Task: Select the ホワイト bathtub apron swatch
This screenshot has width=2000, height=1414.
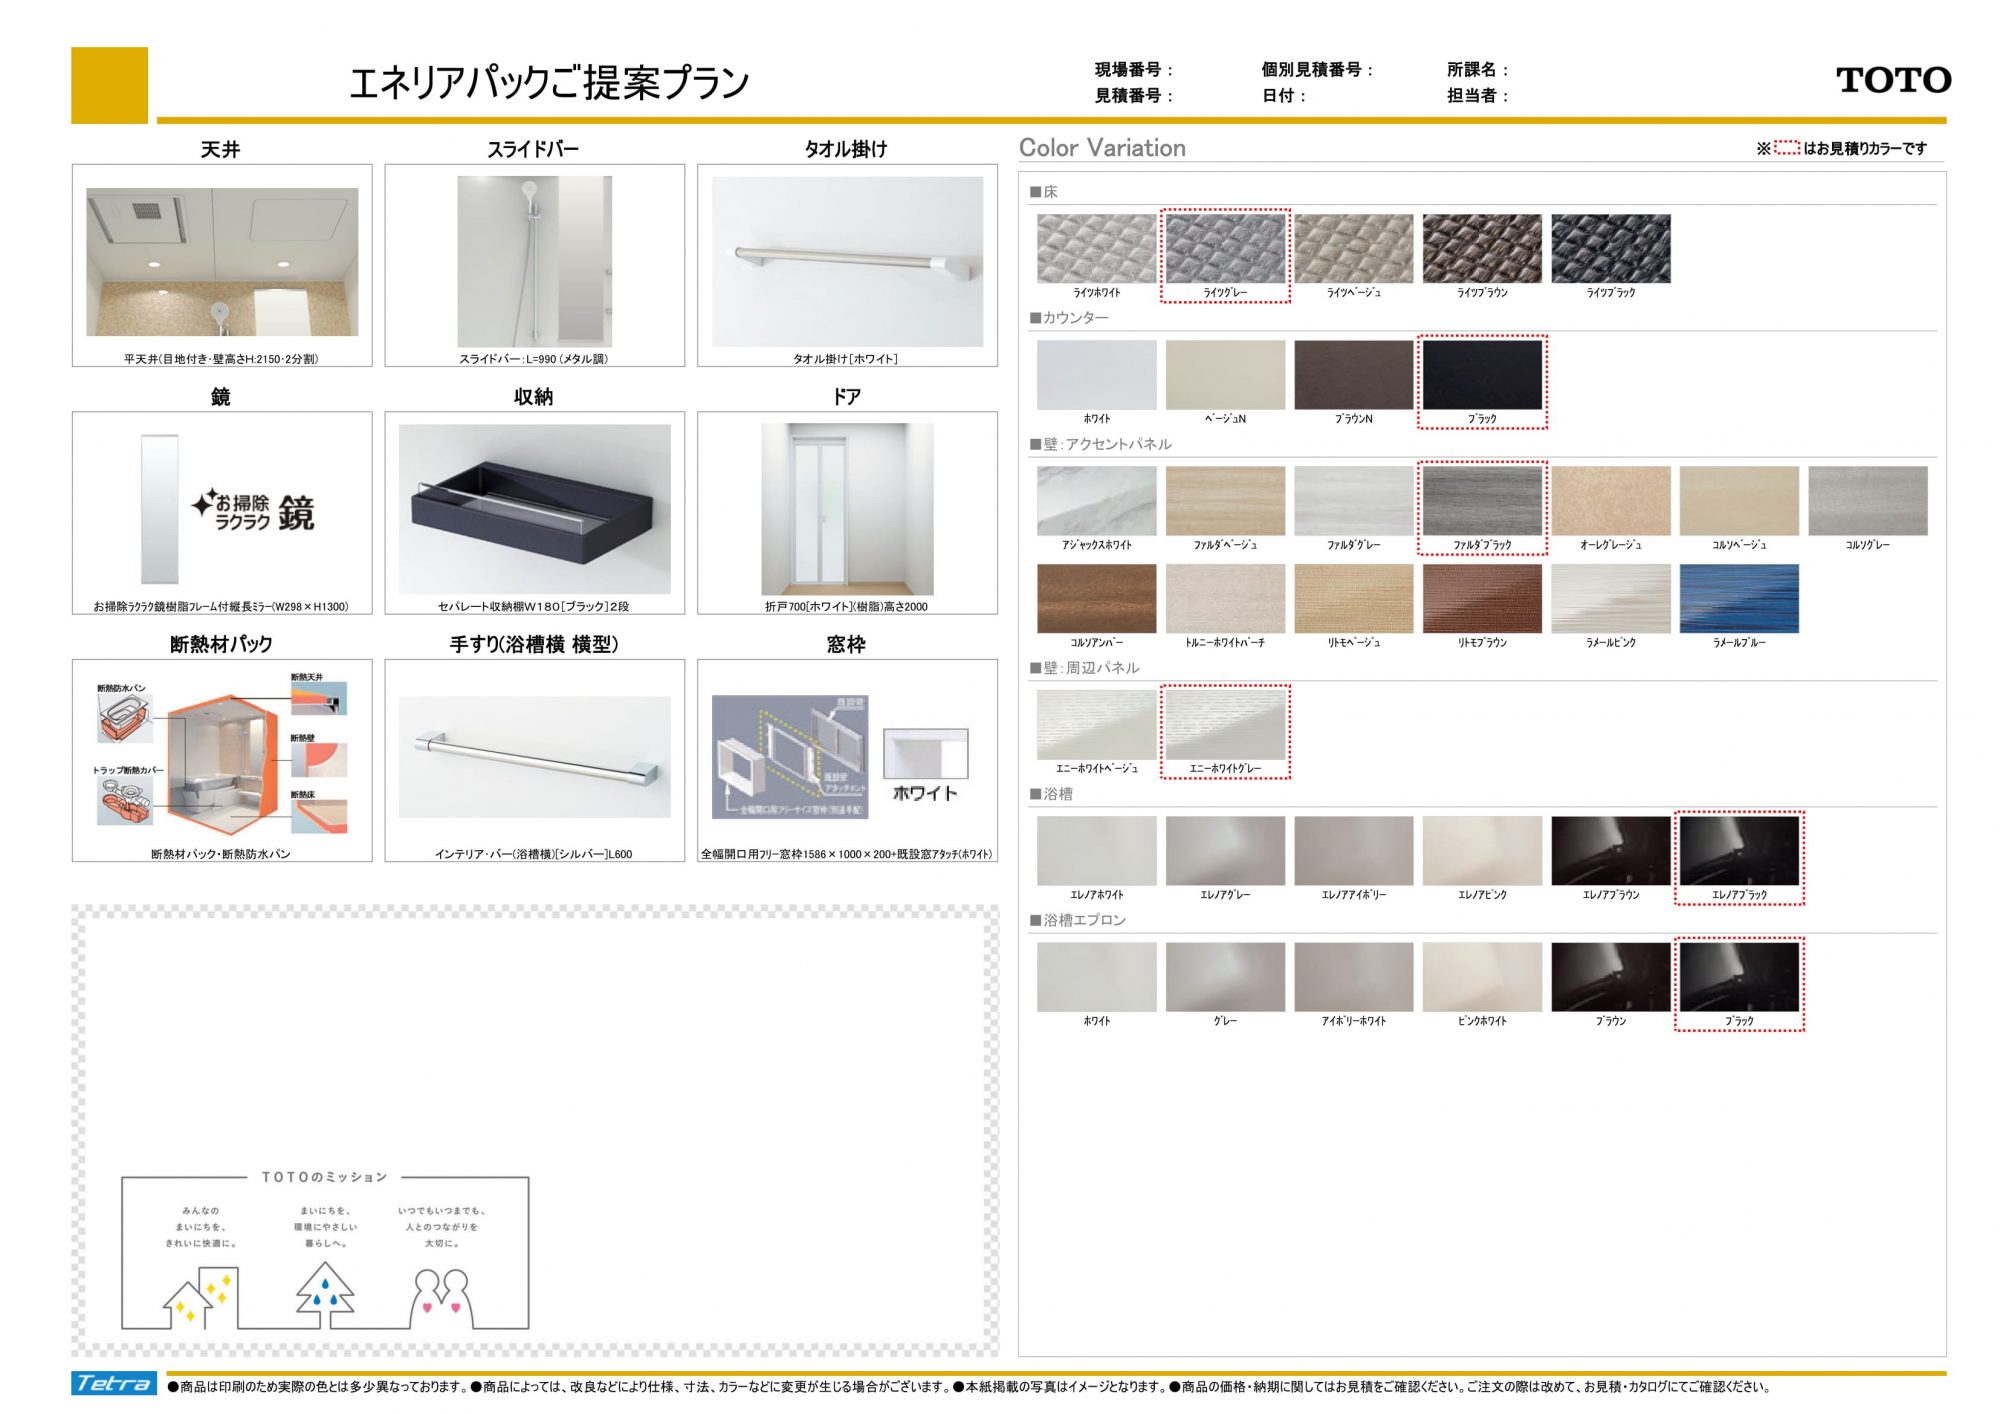Action: click(x=1096, y=977)
